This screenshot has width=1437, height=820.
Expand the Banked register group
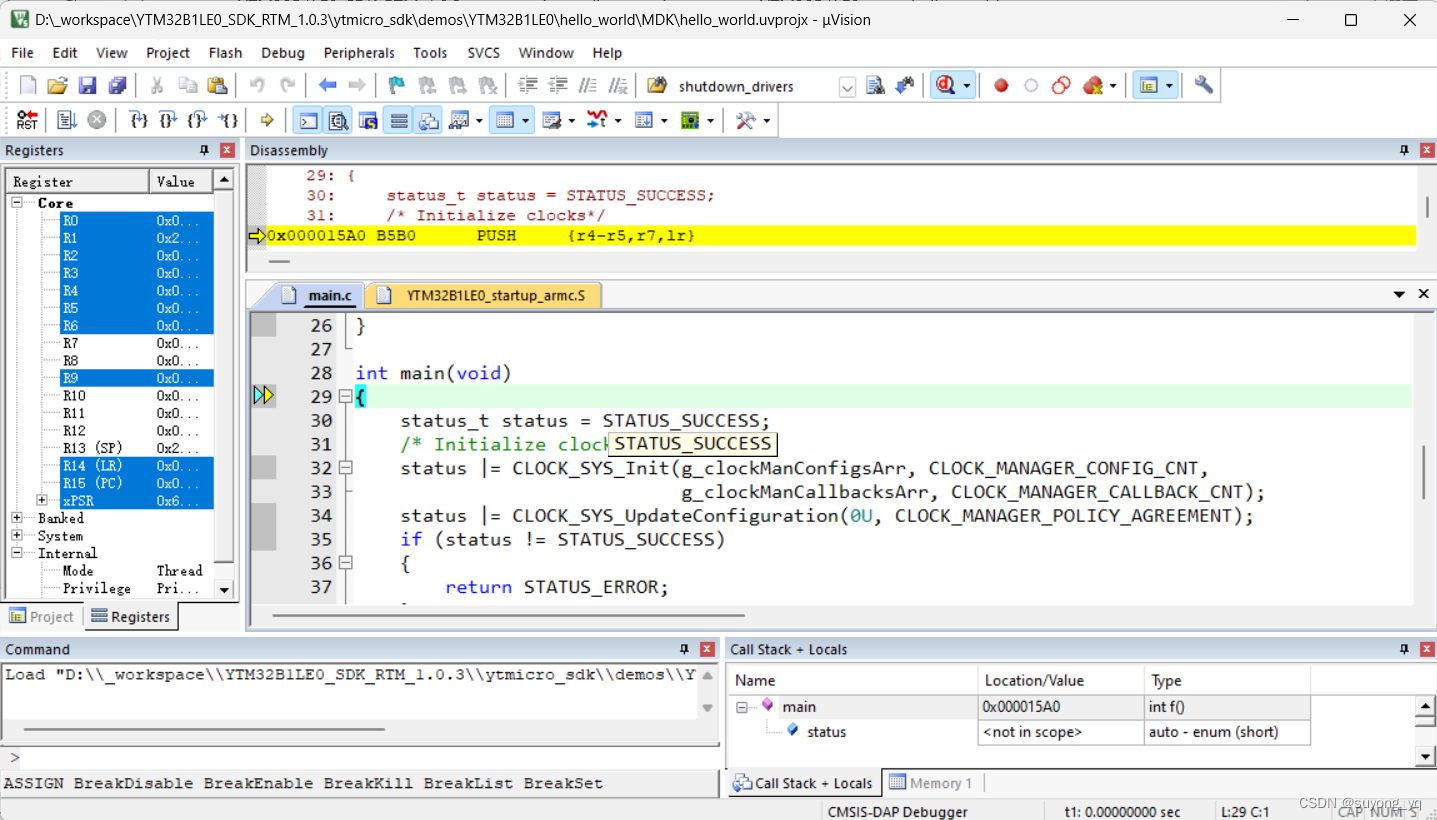coord(18,518)
